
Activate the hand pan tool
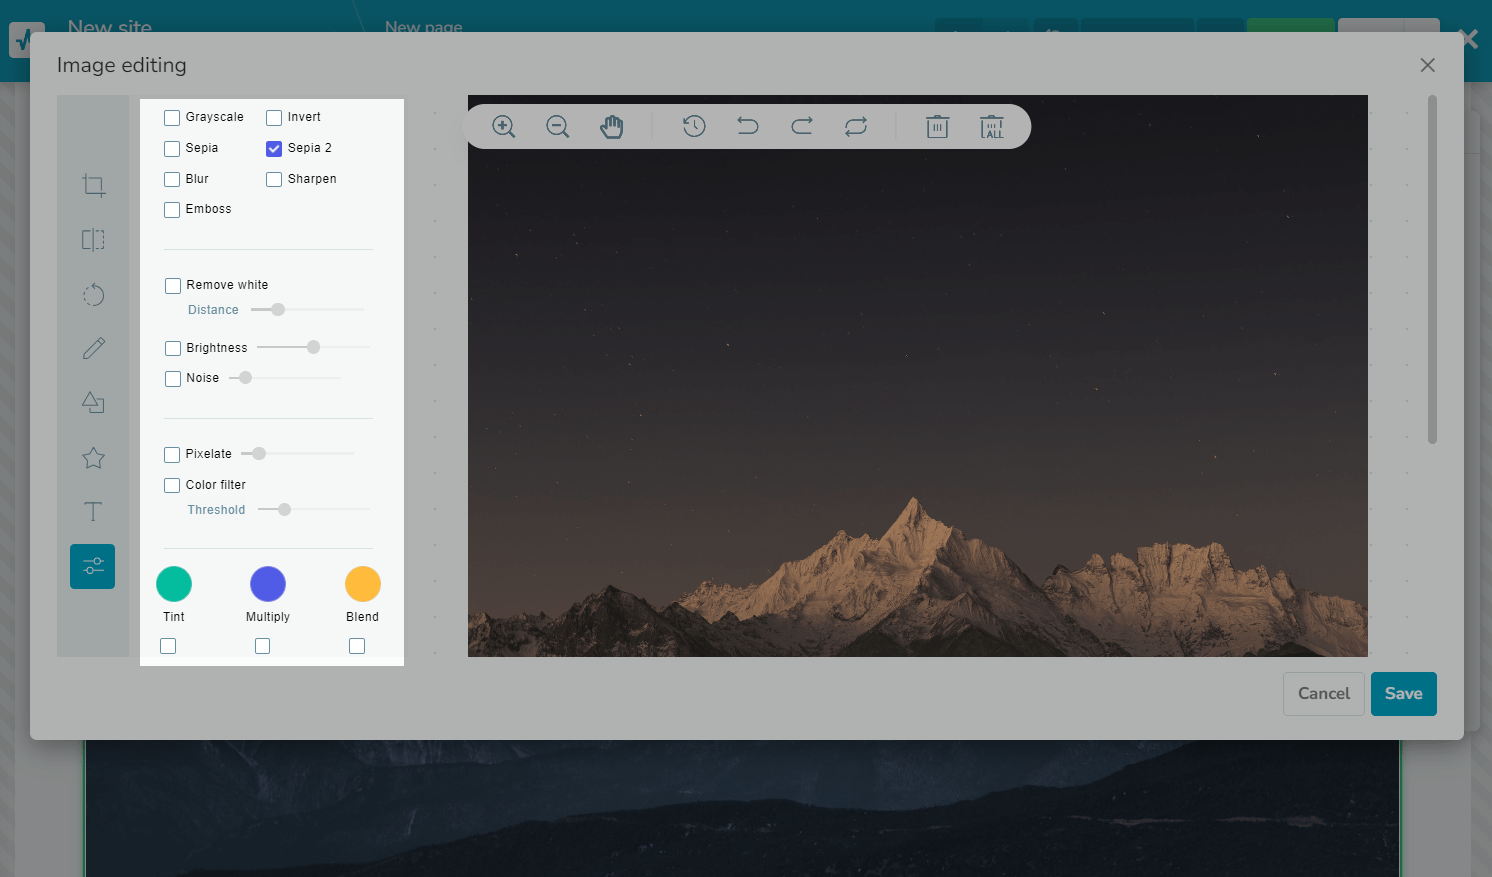tap(612, 127)
